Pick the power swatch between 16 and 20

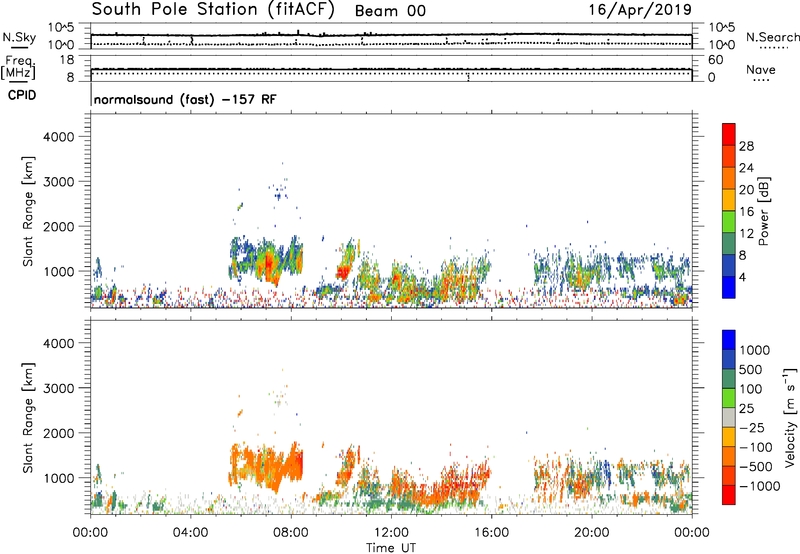click(x=729, y=199)
